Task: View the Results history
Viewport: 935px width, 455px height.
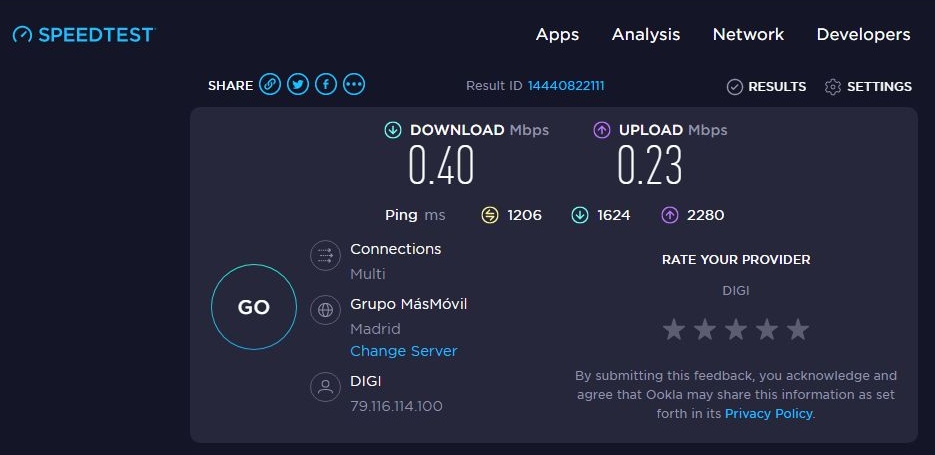Action: tap(766, 87)
